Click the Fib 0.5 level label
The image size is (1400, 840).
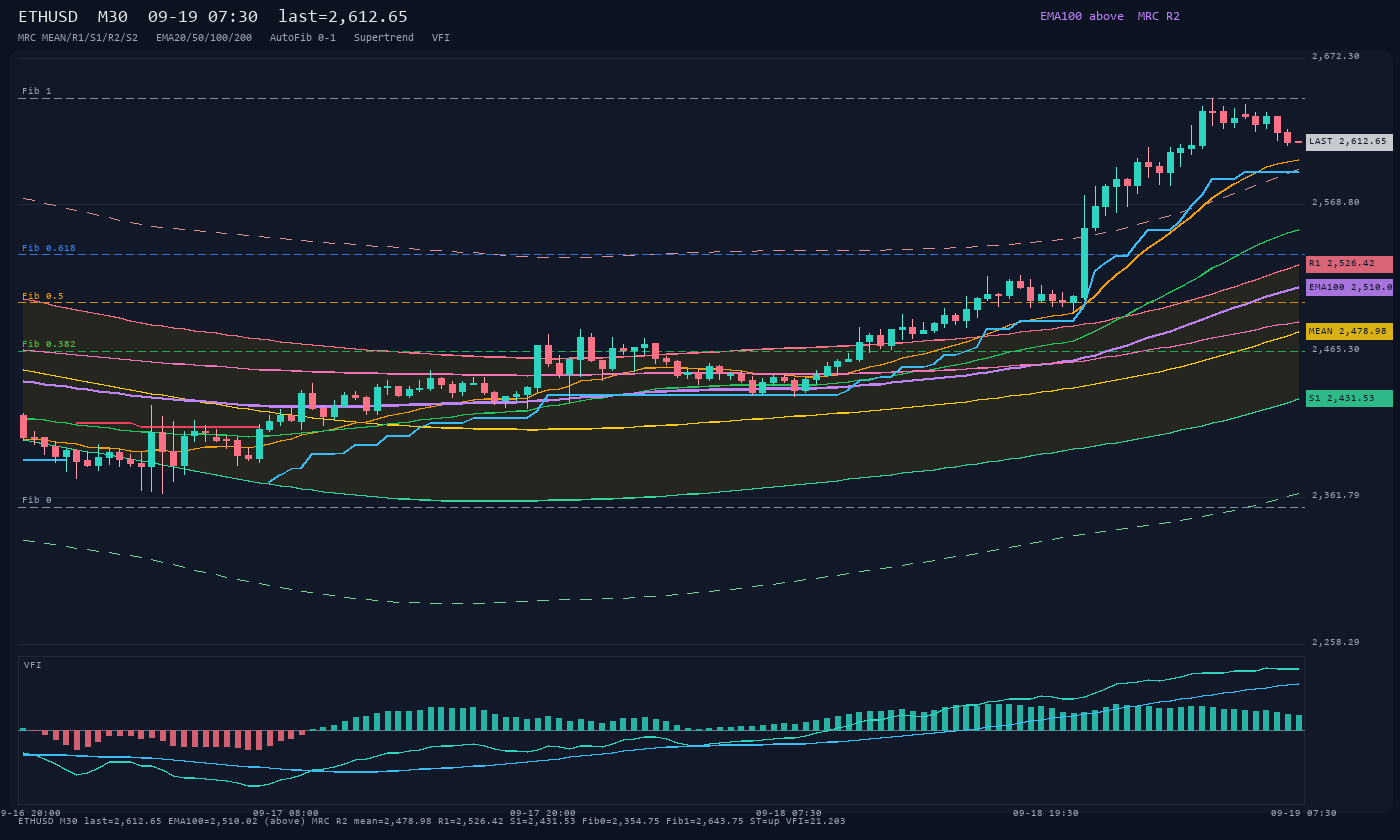pos(43,296)
